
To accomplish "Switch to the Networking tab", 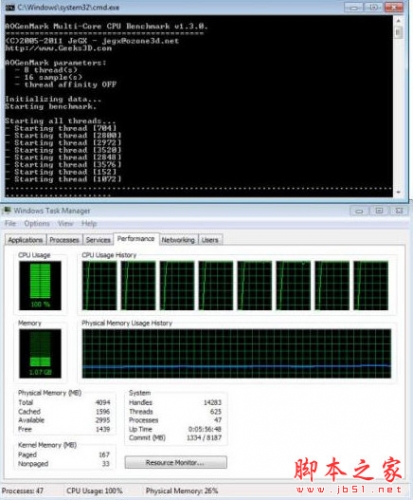I will (178, 240).
